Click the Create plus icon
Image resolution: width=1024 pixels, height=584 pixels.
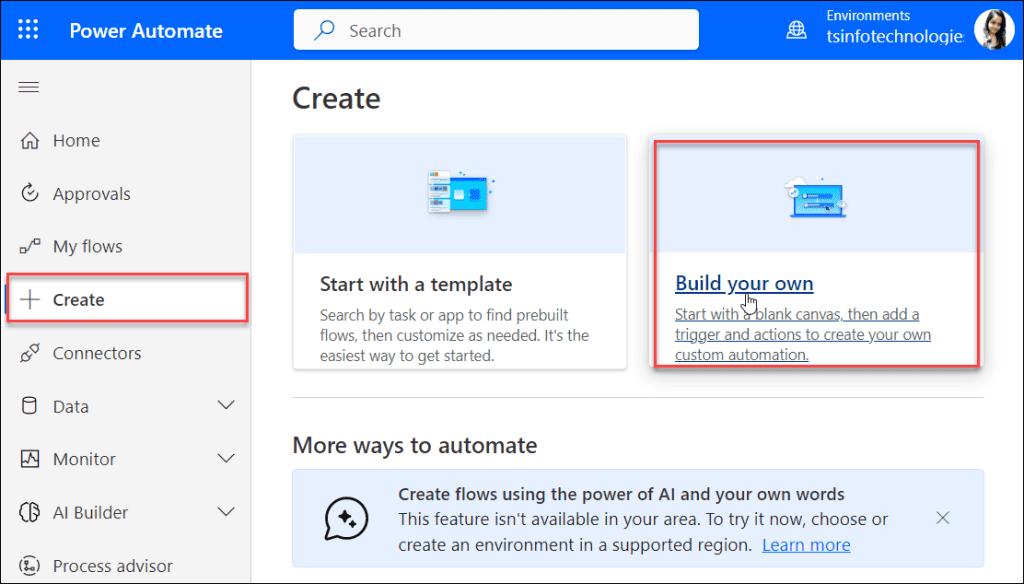pos(29,299)
